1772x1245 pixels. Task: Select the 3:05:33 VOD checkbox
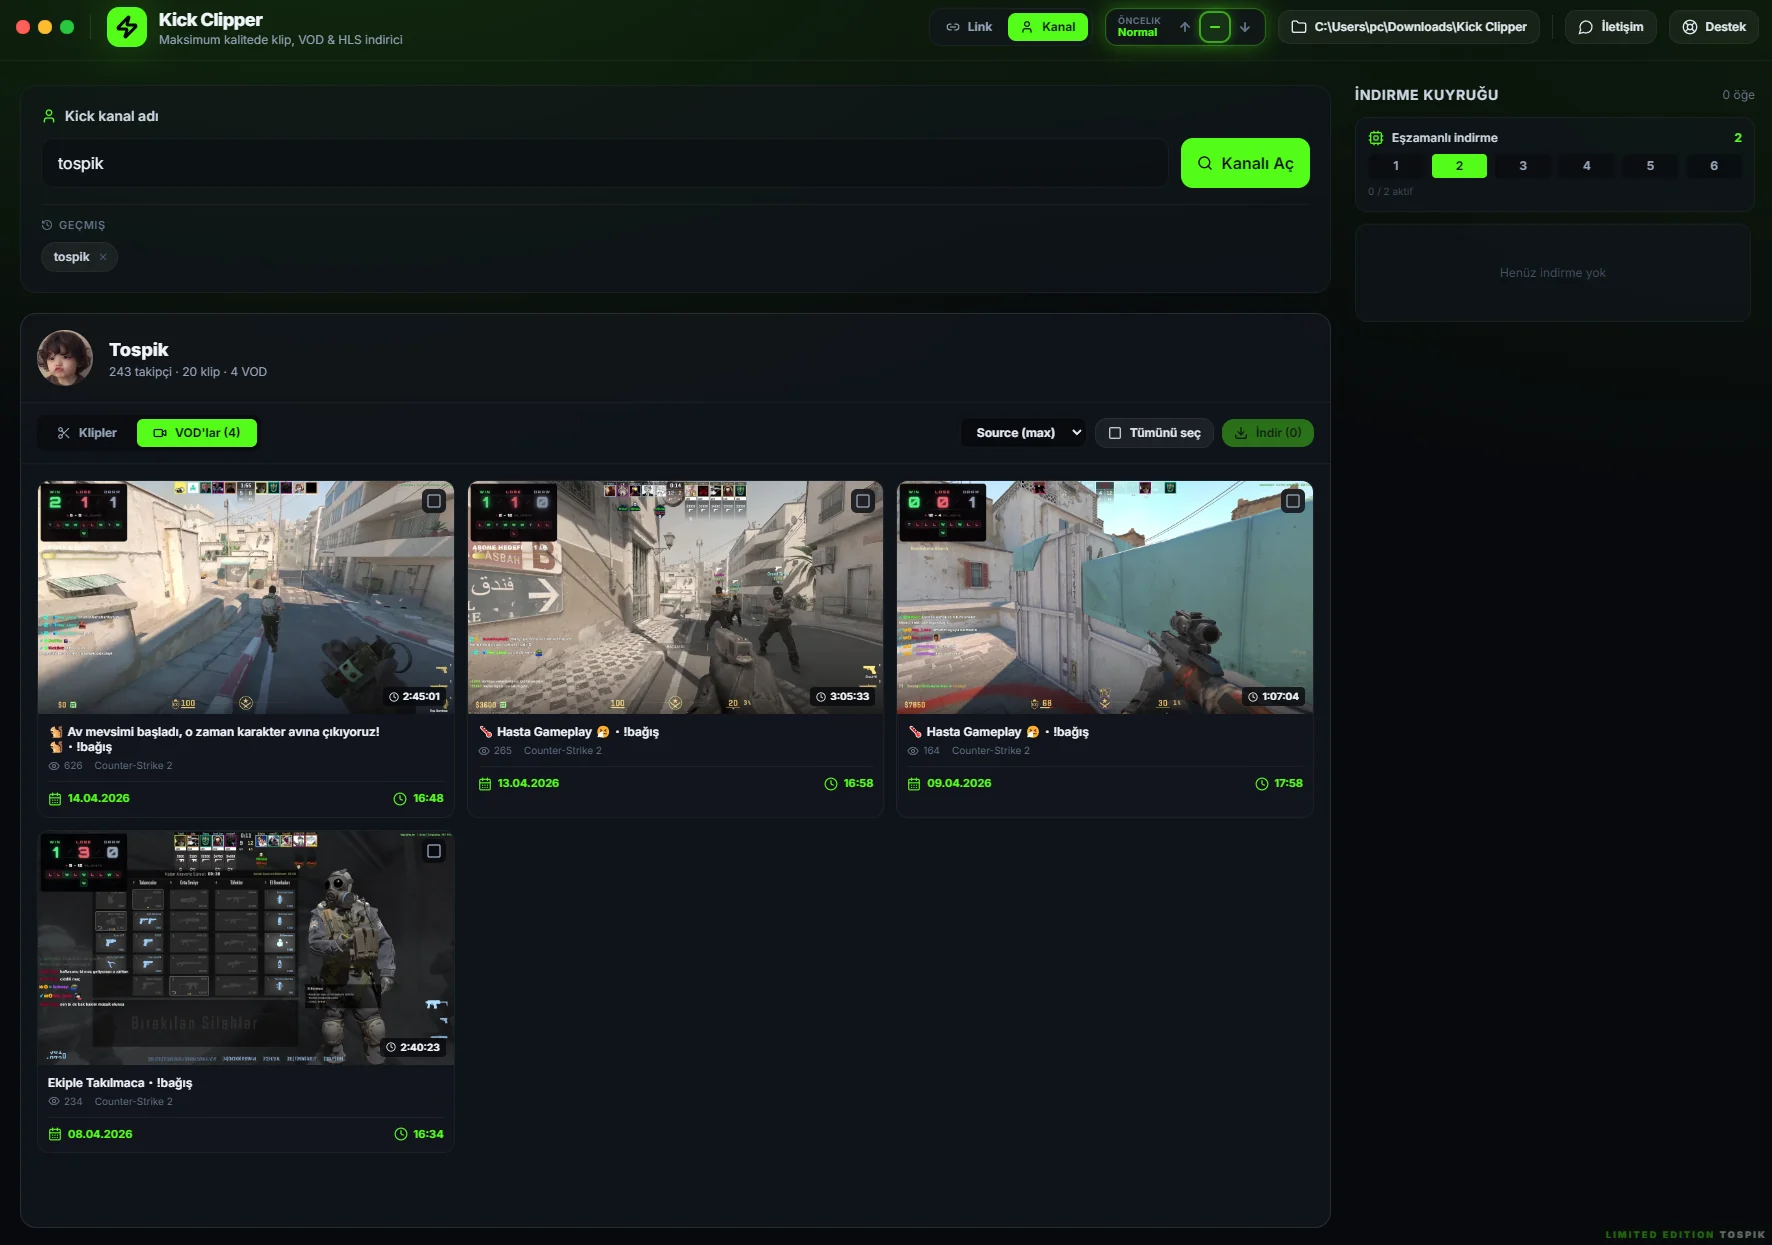pos(863,501)
